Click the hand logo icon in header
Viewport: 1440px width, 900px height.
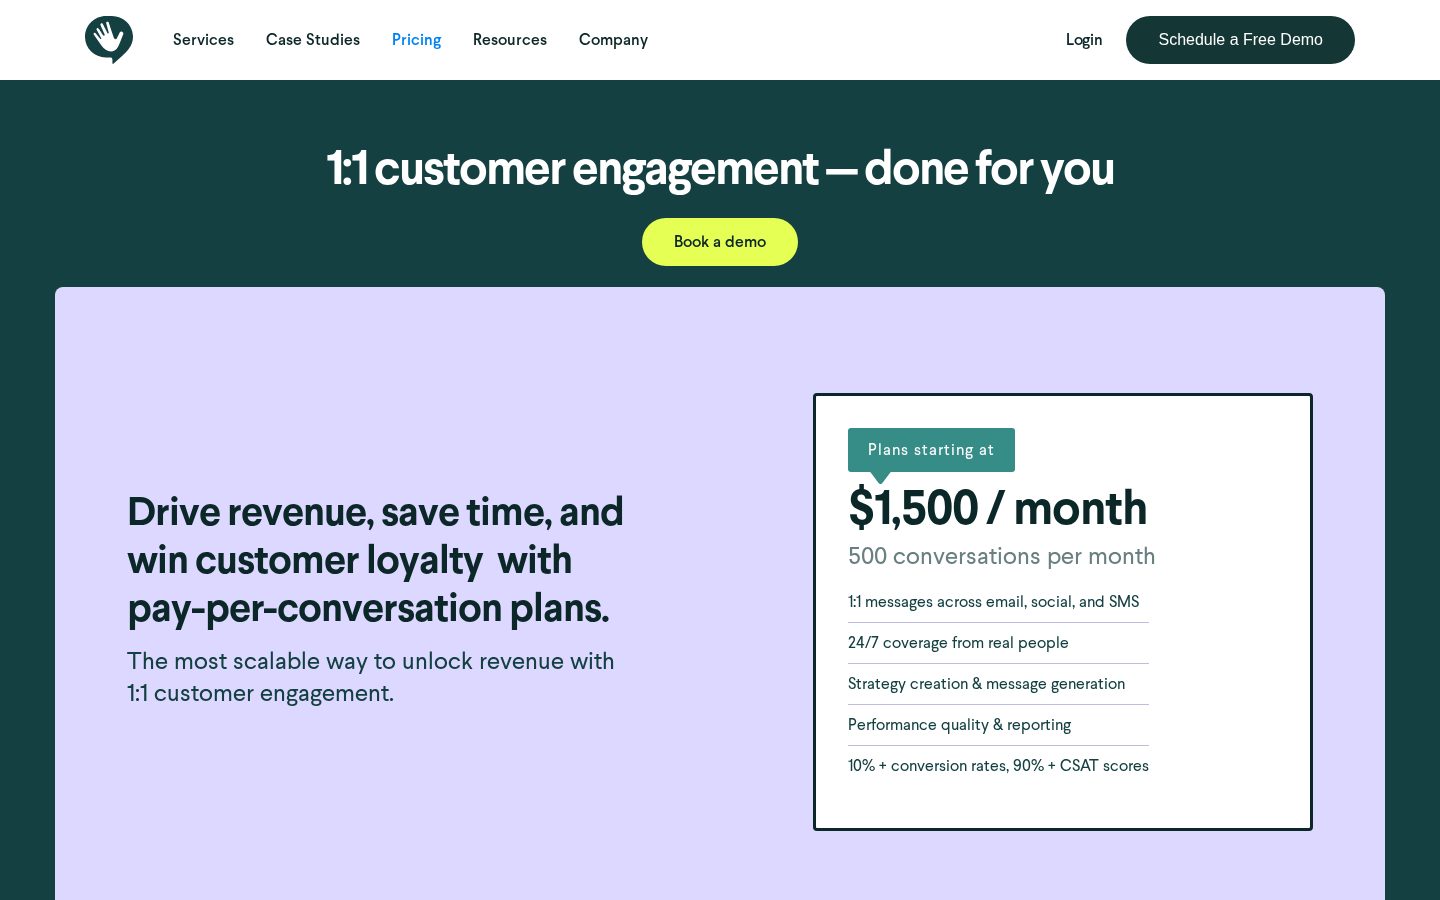click(x=109, y=40)
